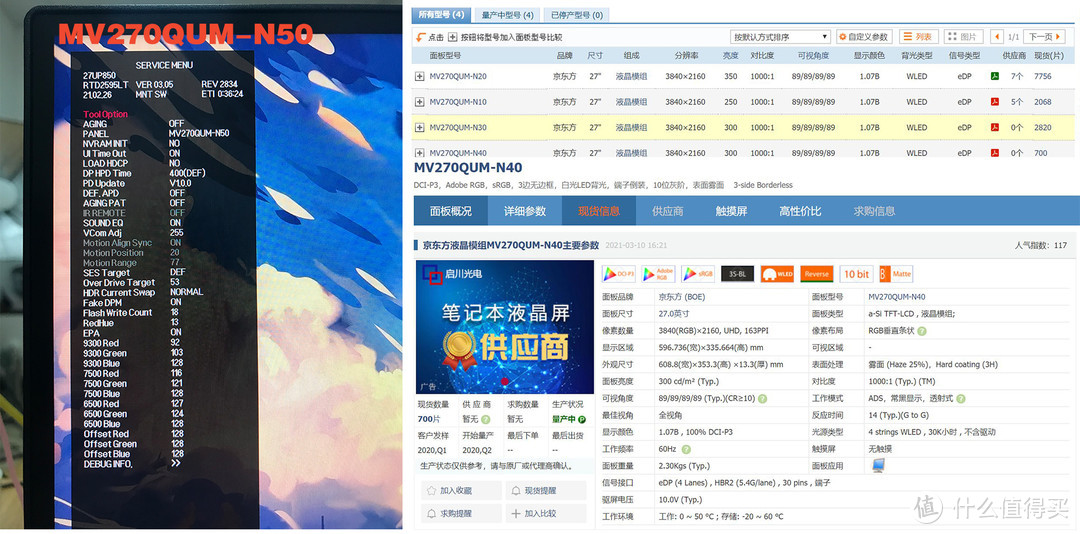Image resolution: width=1080 pixels, height=534 pixels.
Task: Switch to 图片 picture view
Action: click(x=963, y=37)
